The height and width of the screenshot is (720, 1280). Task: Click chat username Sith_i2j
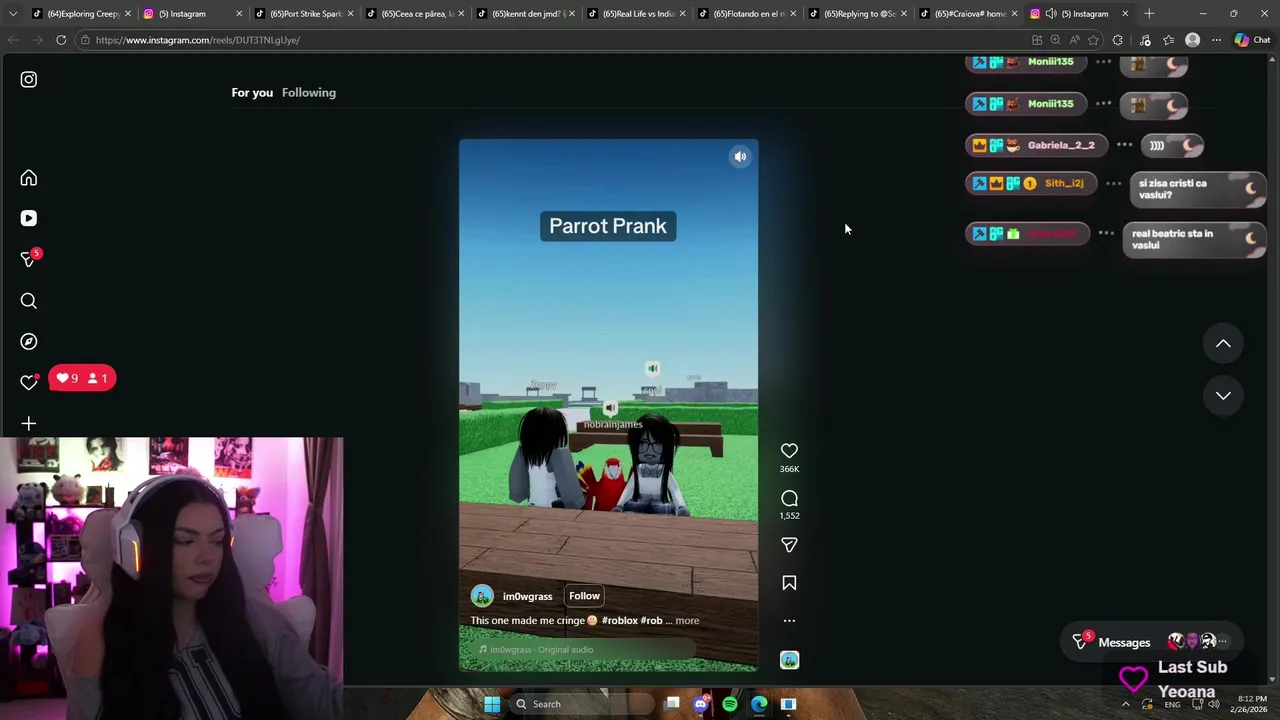(x=1063, y=183)
